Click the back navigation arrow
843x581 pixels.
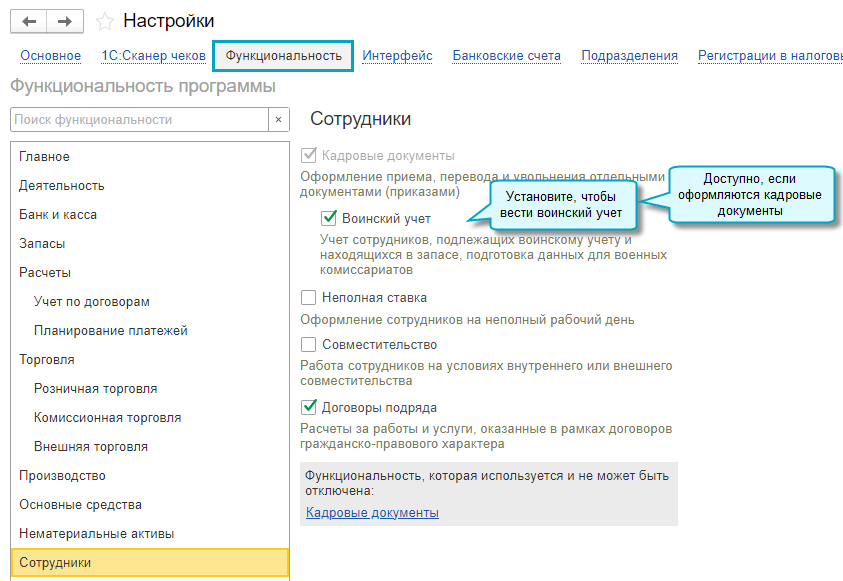[28, 21]
